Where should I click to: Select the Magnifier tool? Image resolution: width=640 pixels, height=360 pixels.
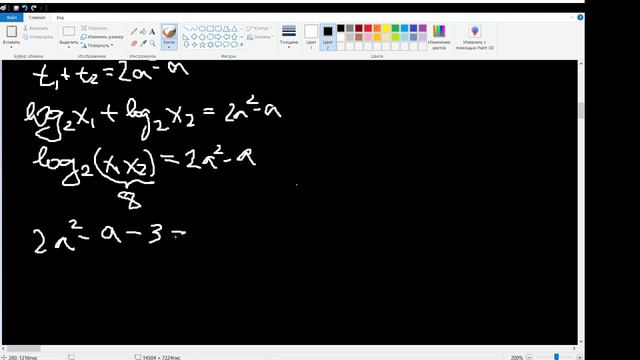pos(152,43)
